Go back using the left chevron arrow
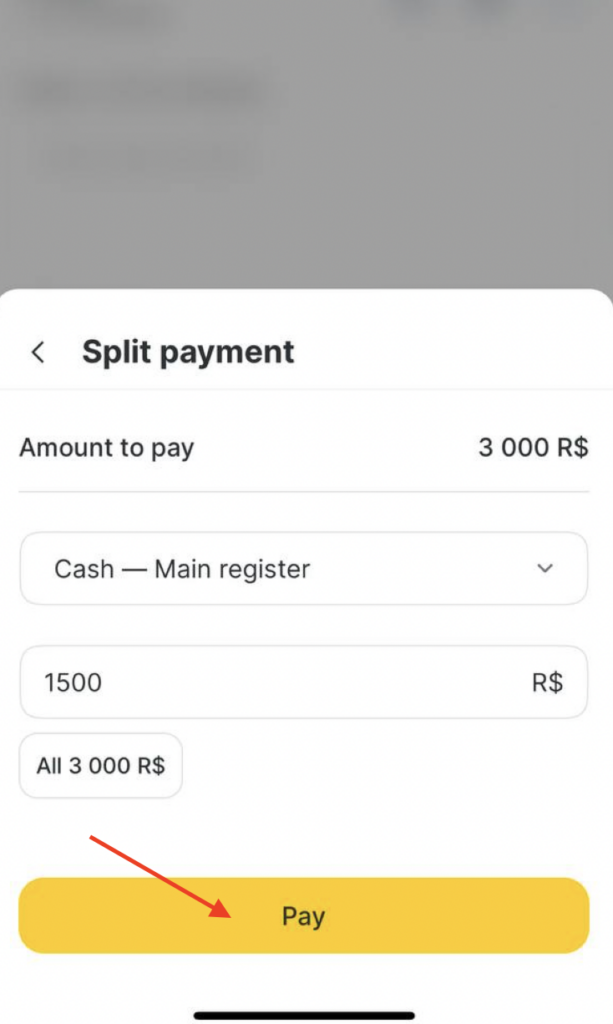The height and width of the screenshot is (1024, 613). [x=38, y=352]
